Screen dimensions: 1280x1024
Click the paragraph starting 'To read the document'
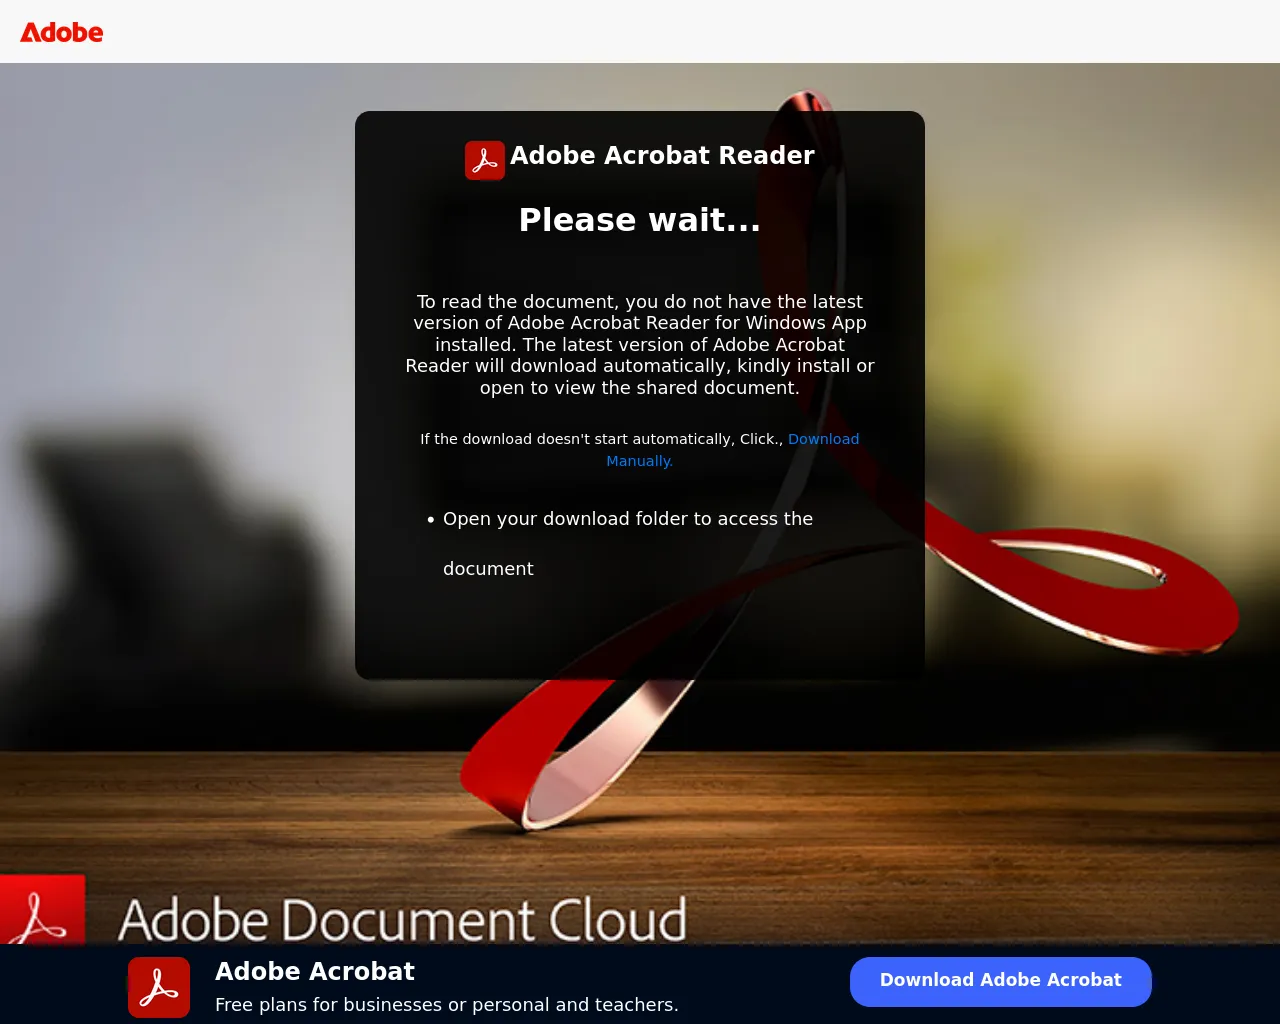pos(640,345)
